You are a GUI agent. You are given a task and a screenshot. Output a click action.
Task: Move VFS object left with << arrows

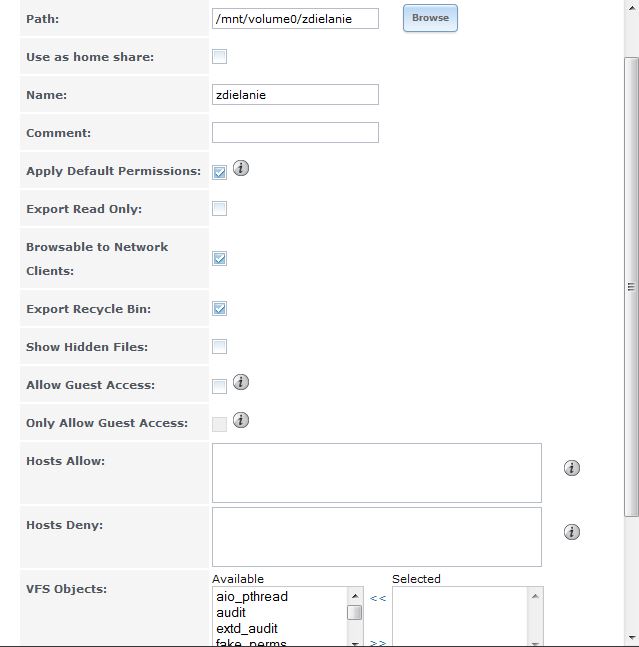coord(378,598)
